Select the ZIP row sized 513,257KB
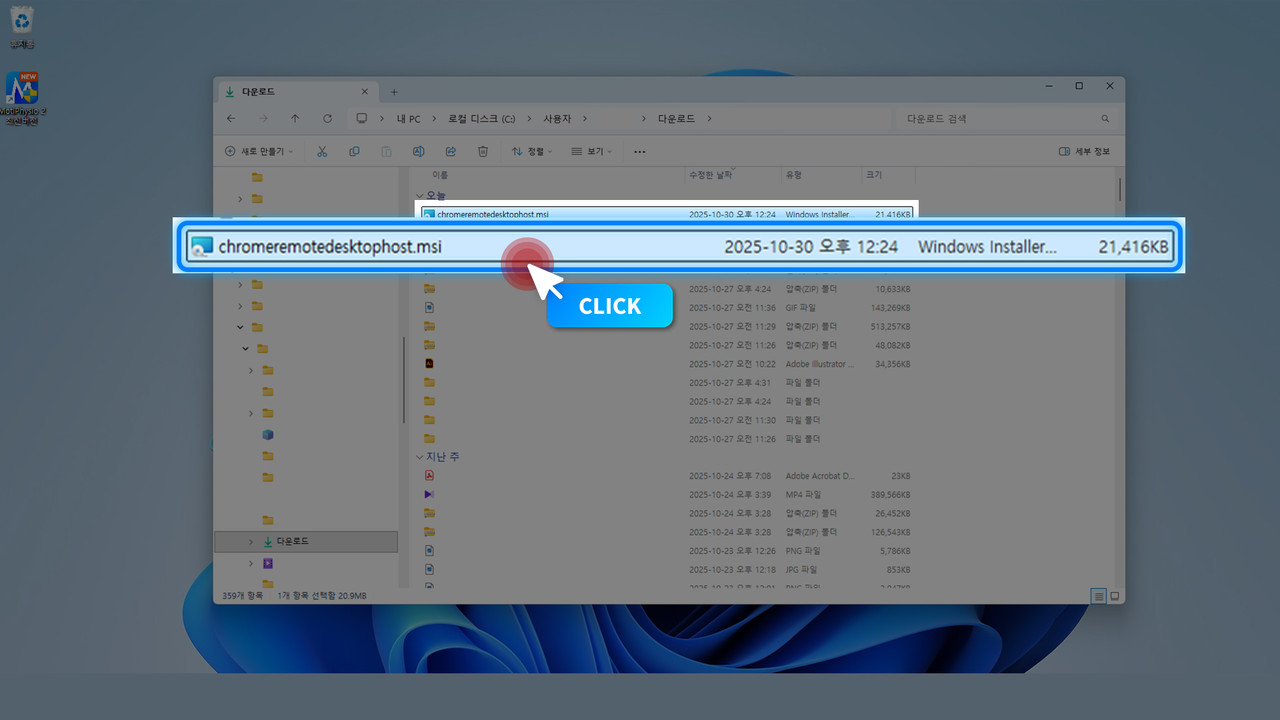1280x720 pixels. (x=666, y=327)
